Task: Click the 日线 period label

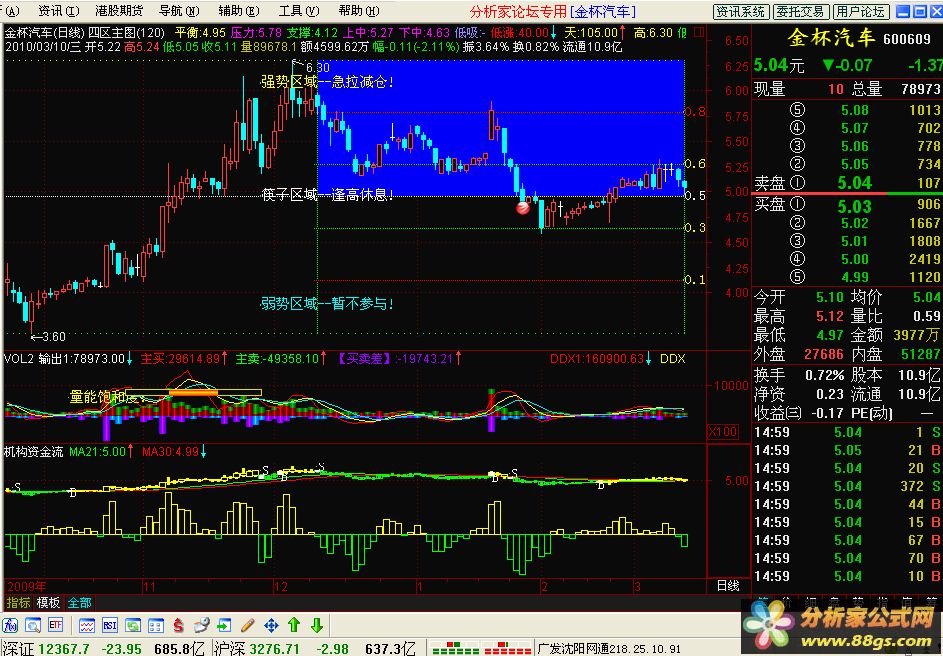Action: pyautogui.click(x=728, y=586)
